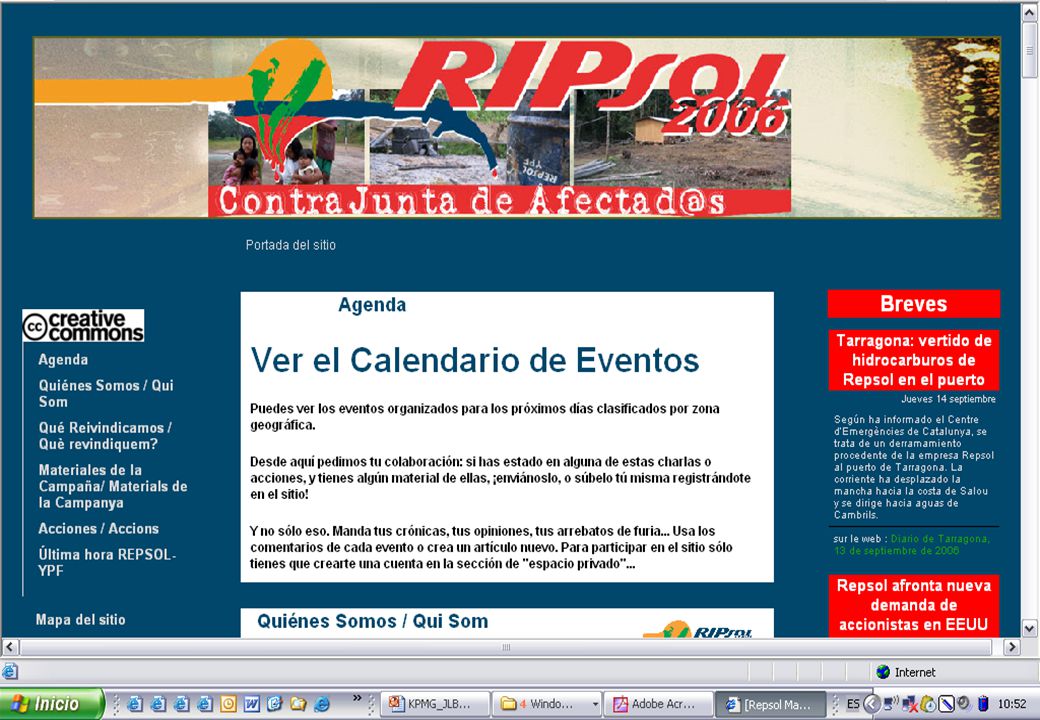Go to Portada del sitio

point(291,245)
